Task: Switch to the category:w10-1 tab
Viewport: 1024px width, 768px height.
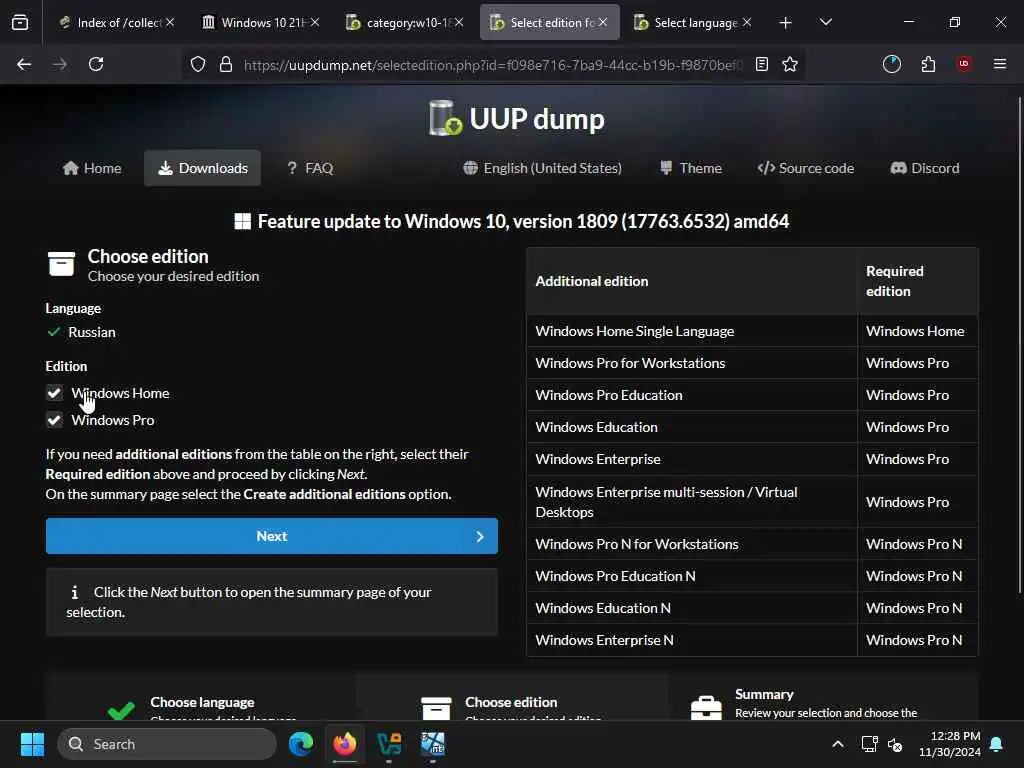Action: tap(405, 22)
